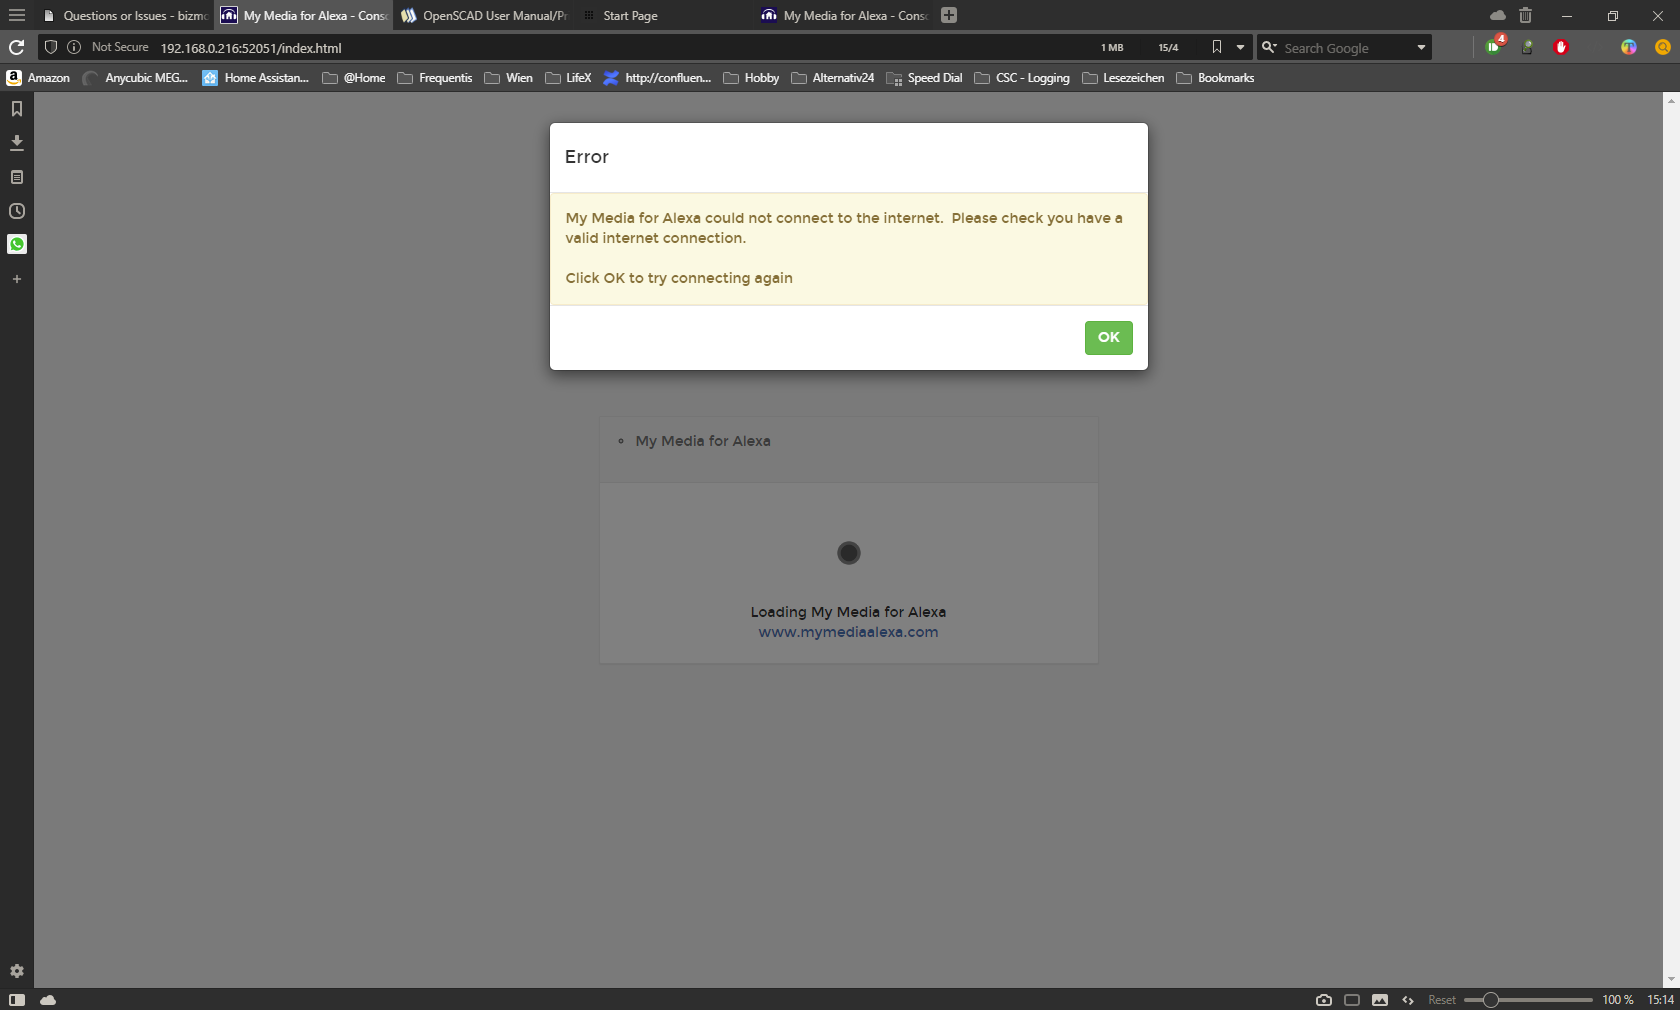View site info for Not Secure page
This screenshot has height=1010, width=1680.
point(74,47)
